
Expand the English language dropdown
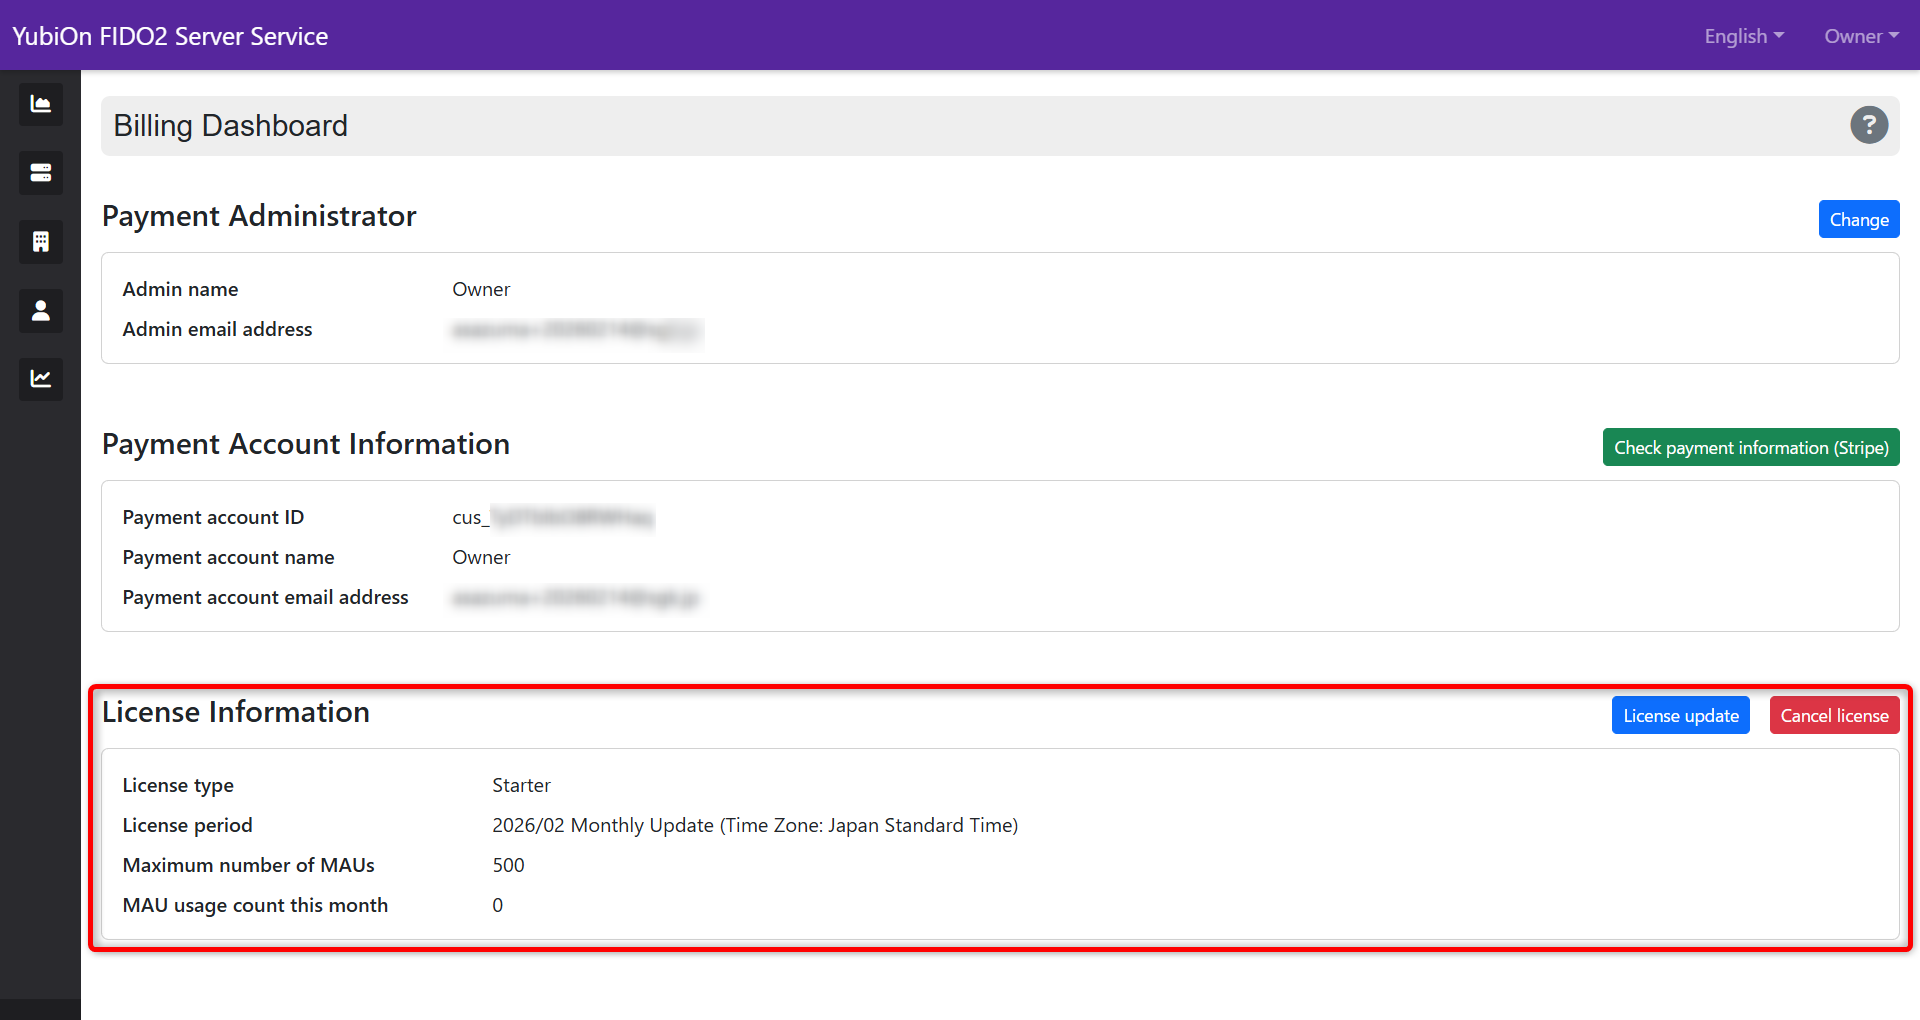[x=1743, y=36]
